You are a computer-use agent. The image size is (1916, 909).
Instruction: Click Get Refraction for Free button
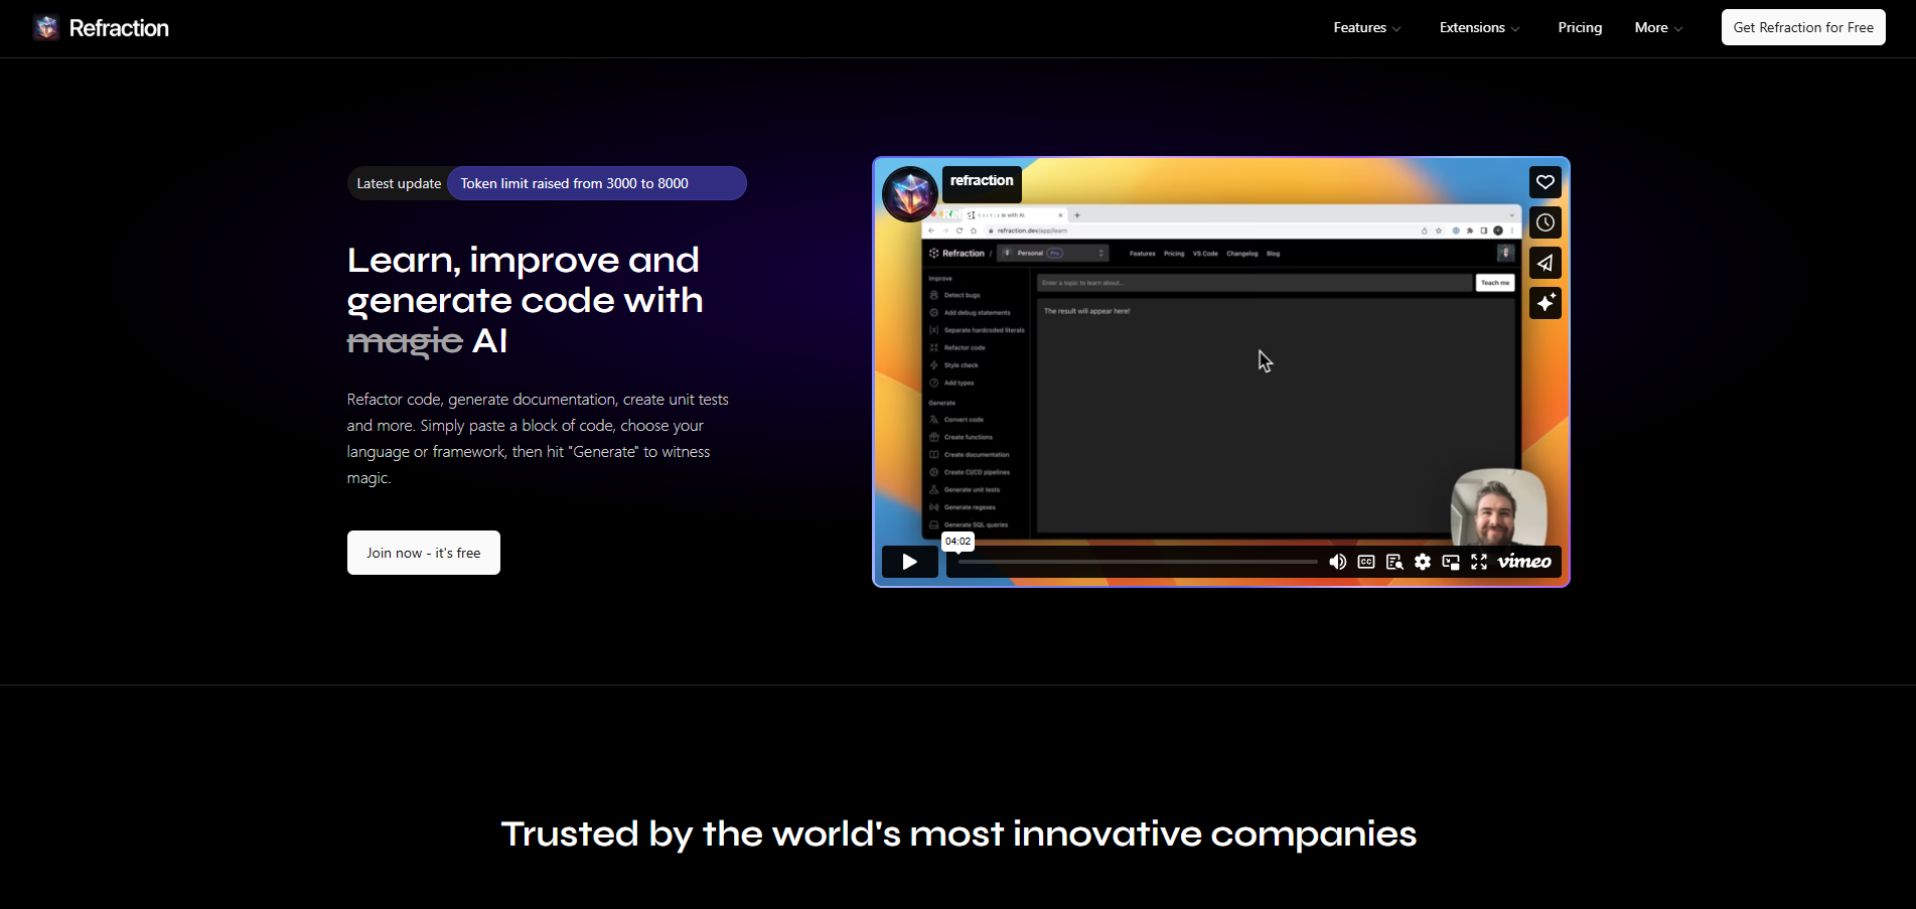1803,28
